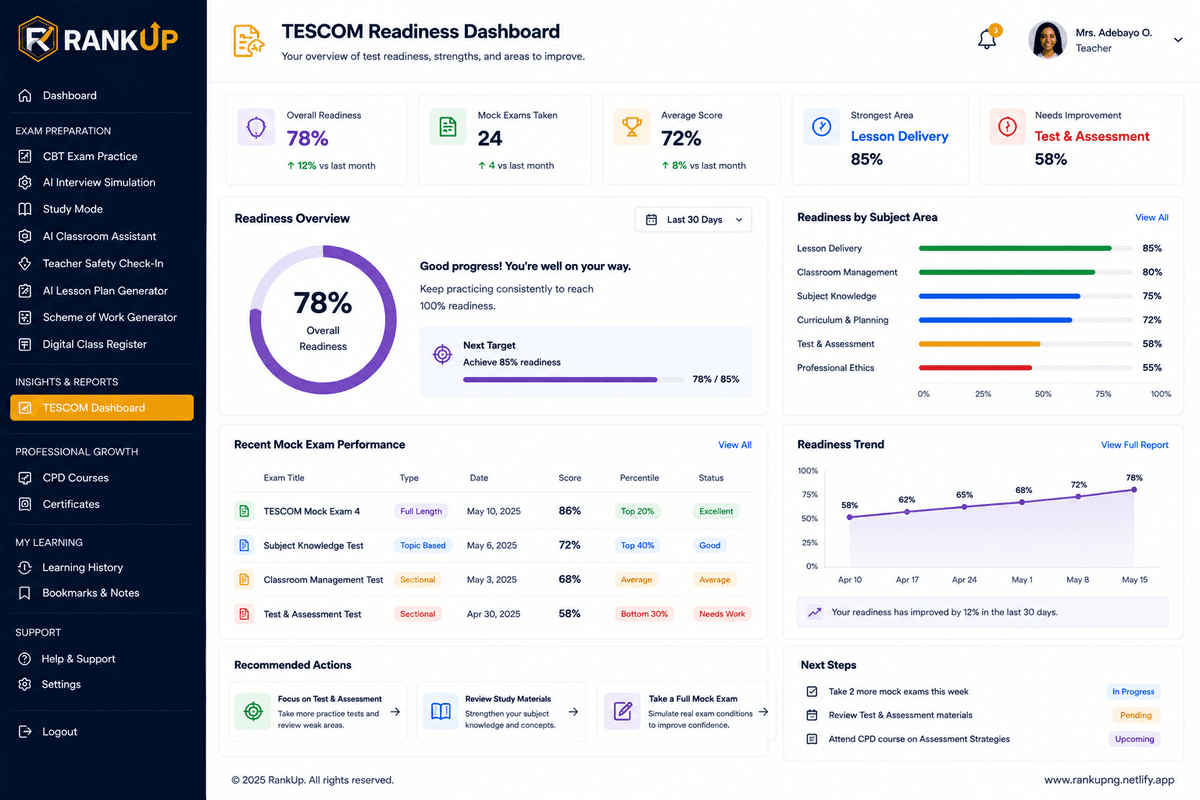This screenshot has height=800, width=1200.
Task: Click the Help & Support question icon
Action: point(25,658)
